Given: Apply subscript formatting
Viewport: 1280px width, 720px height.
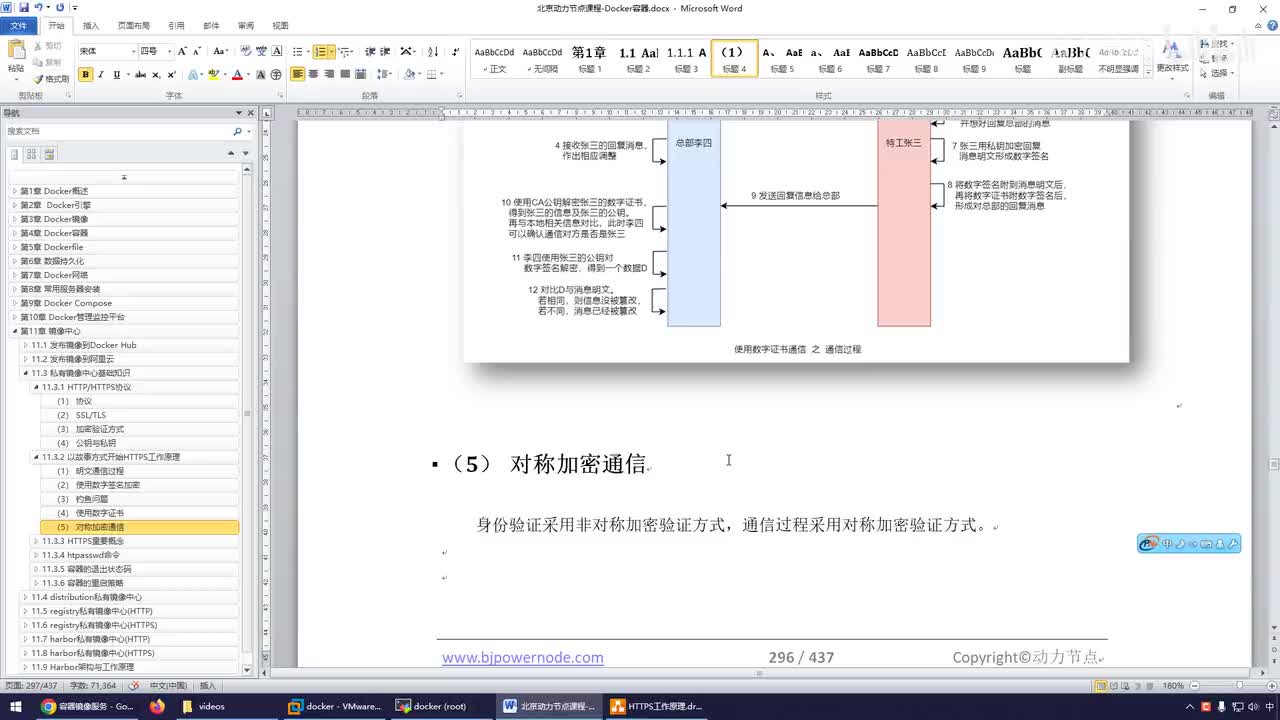Looking at the screenshot, I should point(156,75).
